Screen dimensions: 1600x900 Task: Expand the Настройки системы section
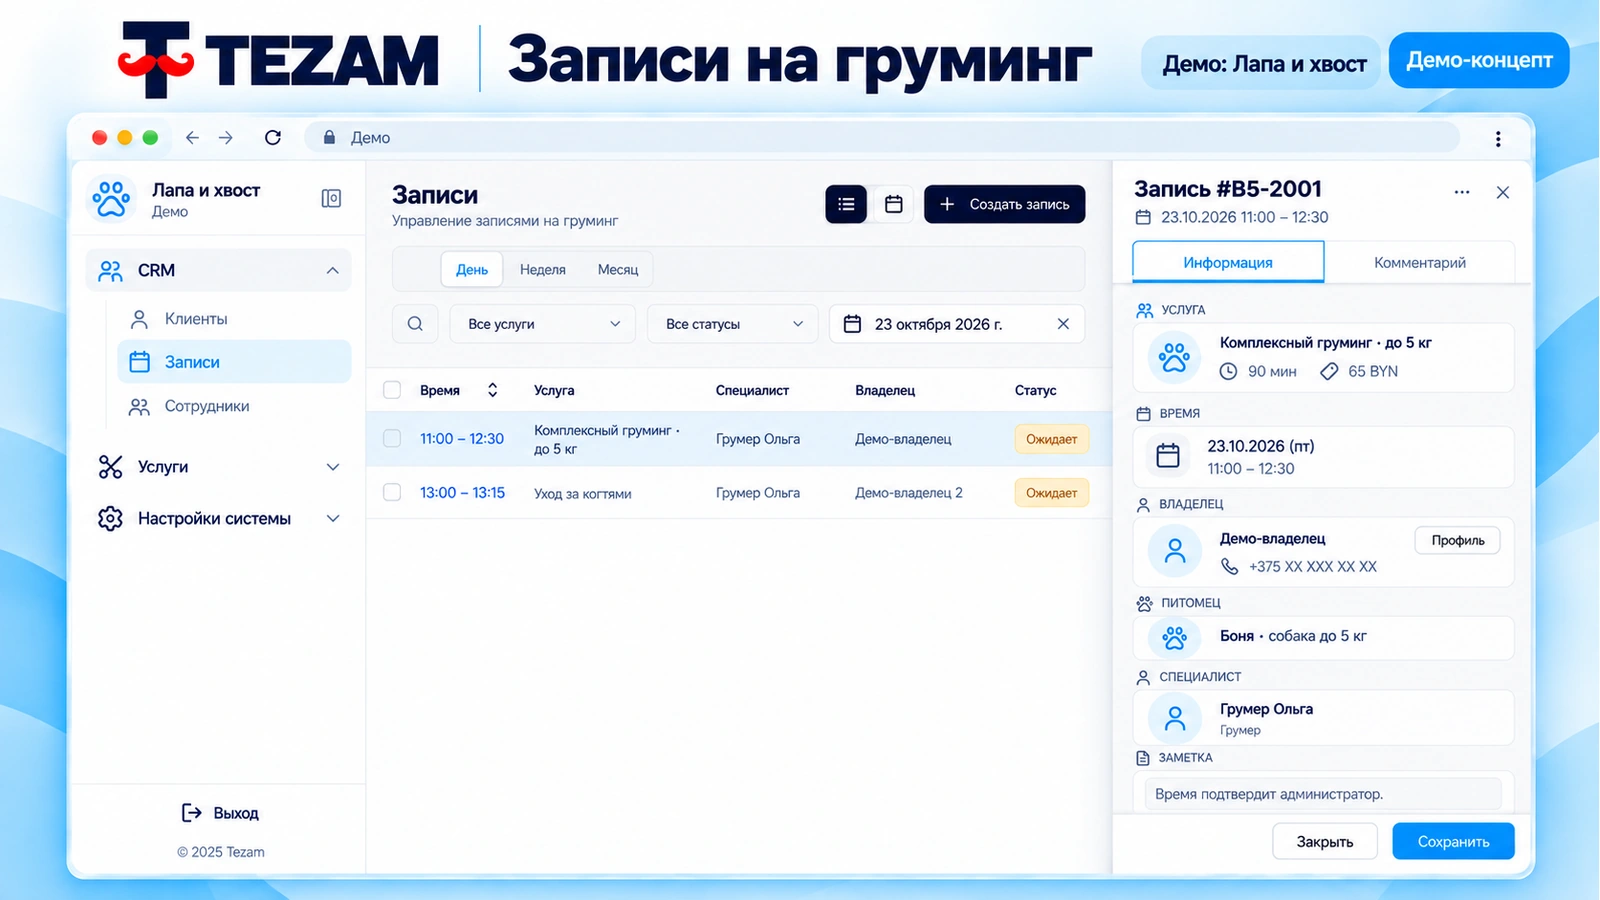click(218, 519)
